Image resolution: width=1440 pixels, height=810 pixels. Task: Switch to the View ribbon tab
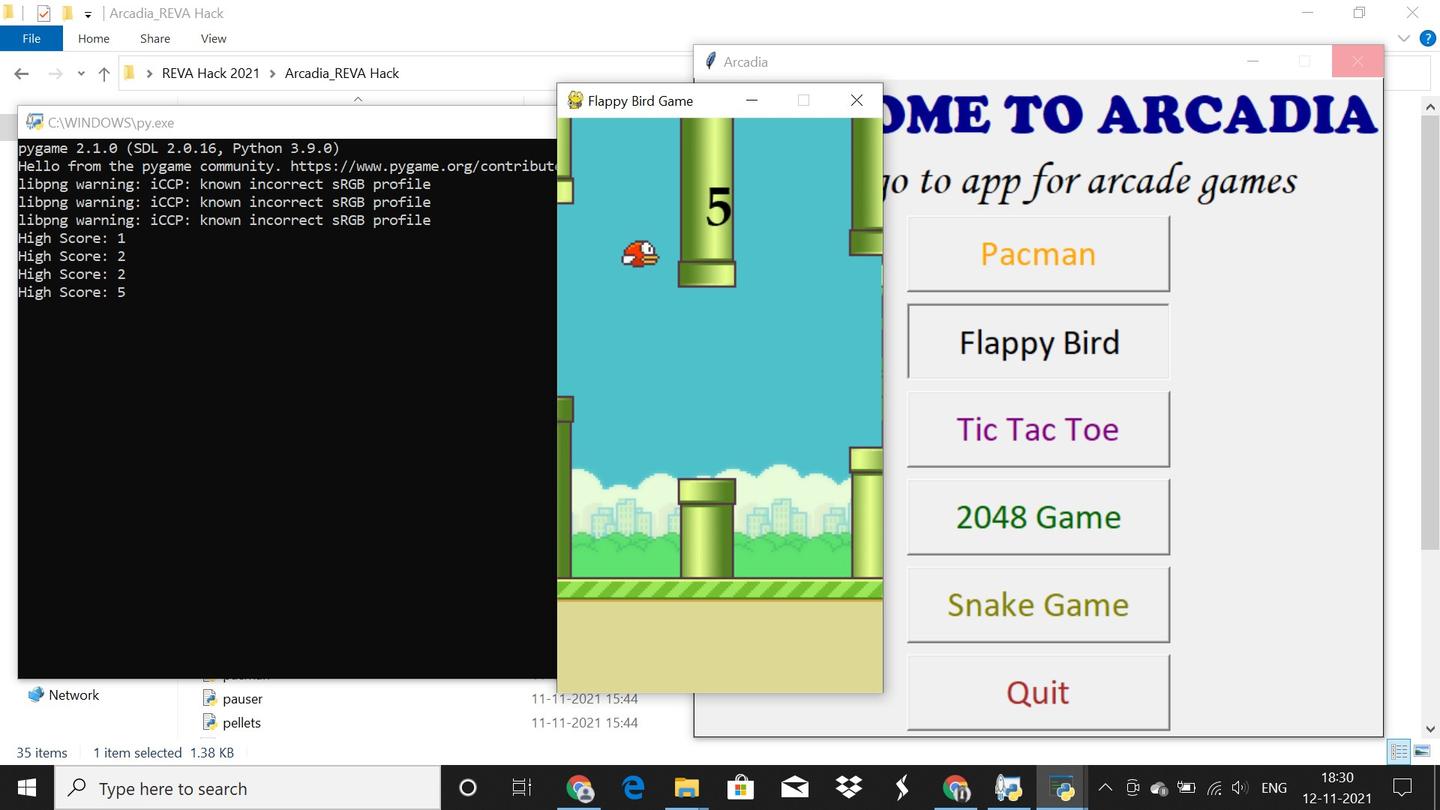[214, 38]
